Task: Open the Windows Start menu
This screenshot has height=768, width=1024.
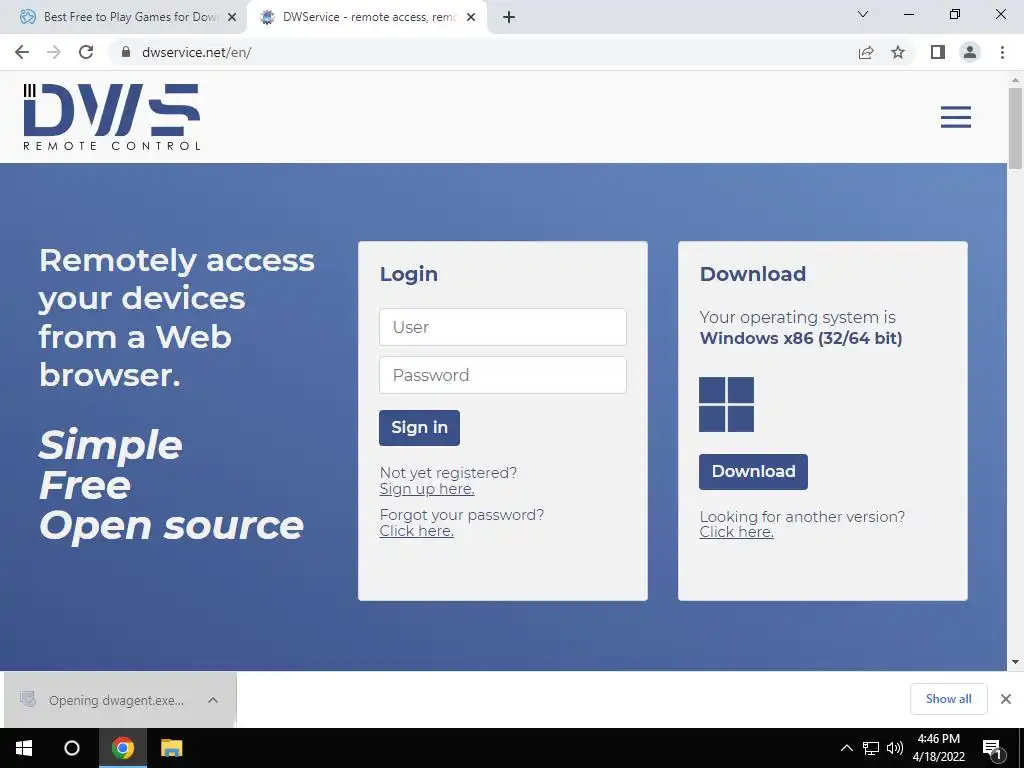Action: (x=24, y=748)
